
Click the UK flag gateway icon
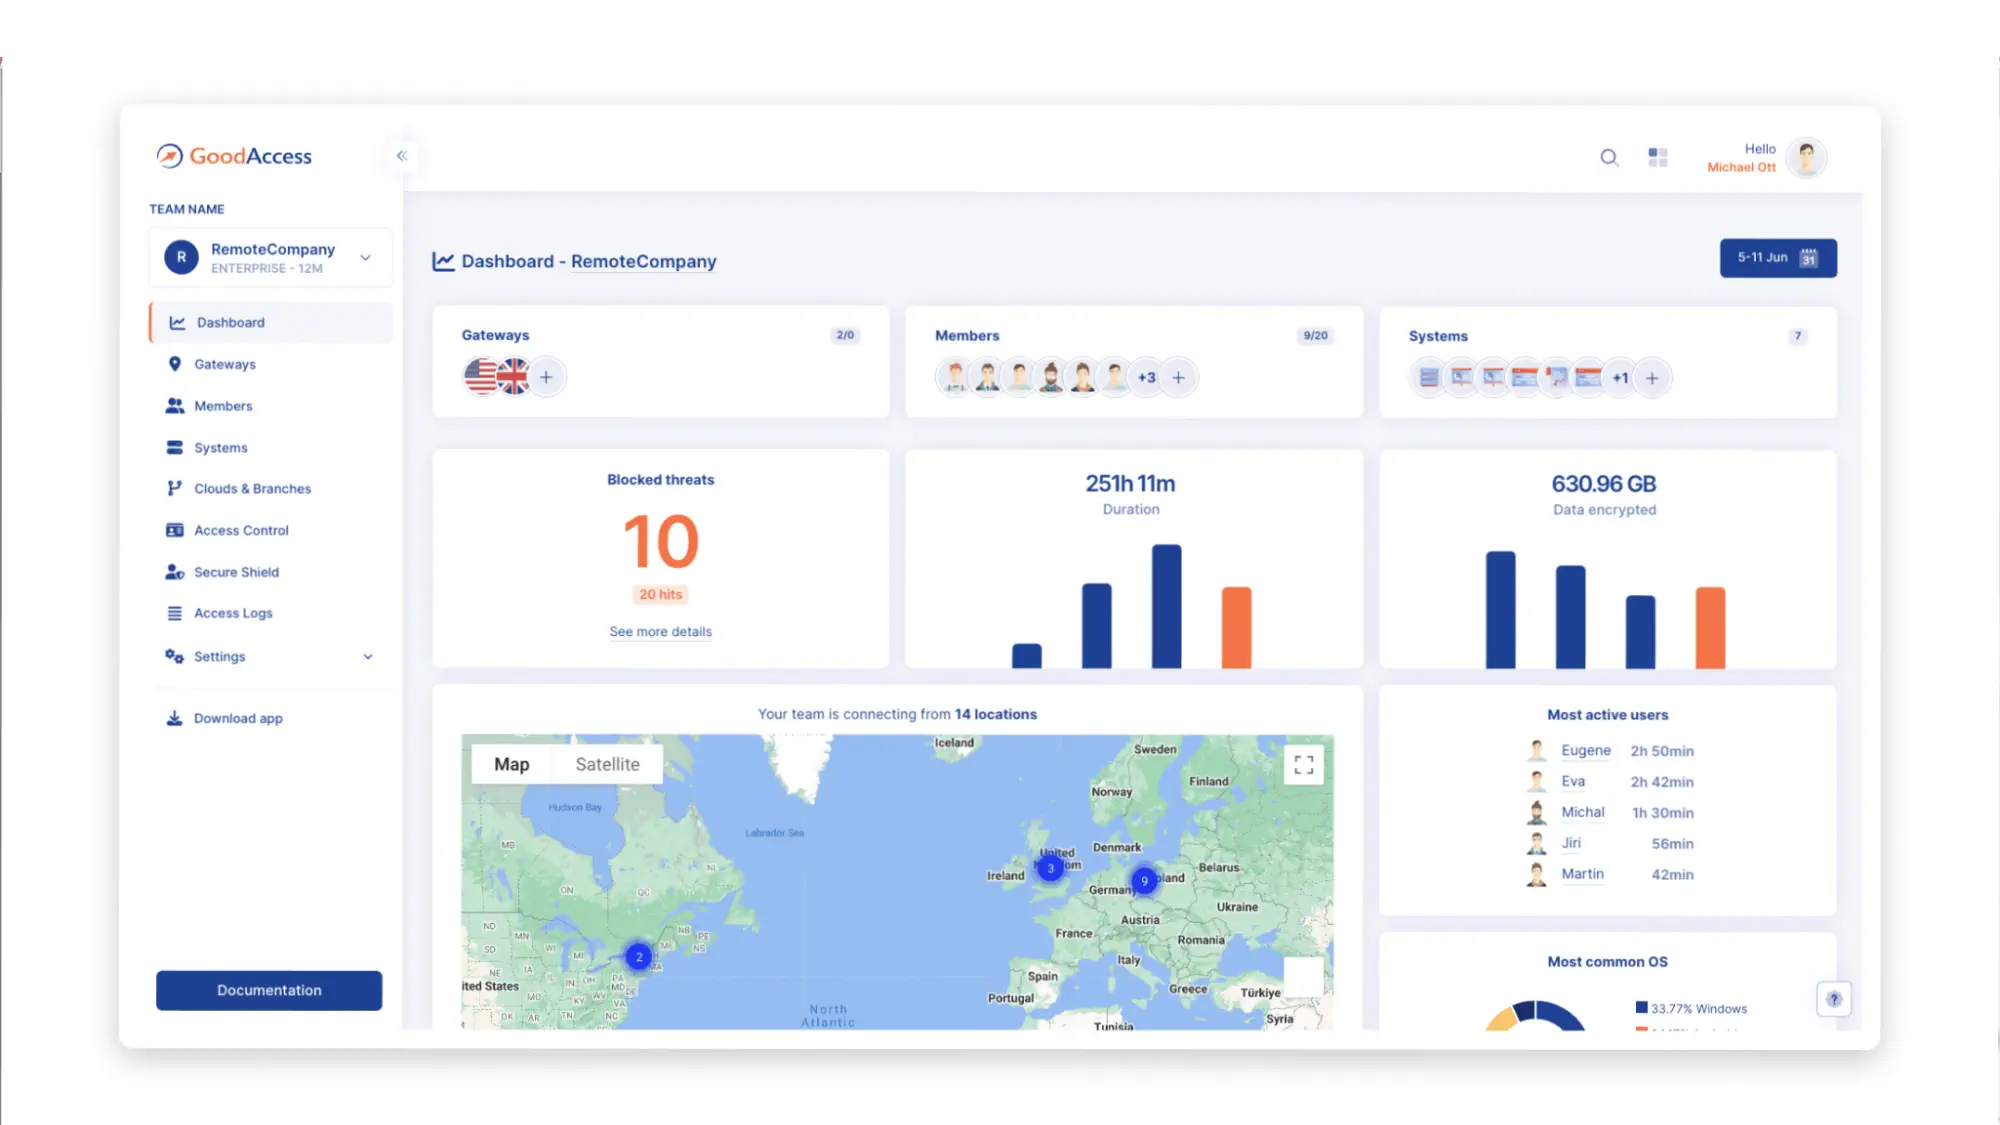[514, 377]
